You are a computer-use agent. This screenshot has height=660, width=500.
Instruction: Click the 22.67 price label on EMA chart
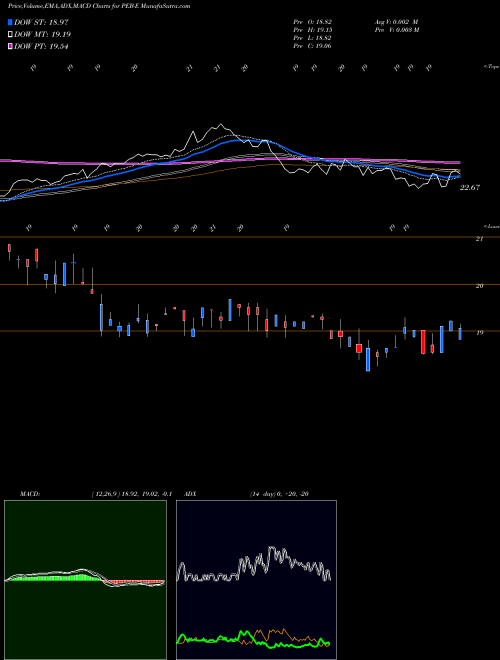[x=470, y=188]
